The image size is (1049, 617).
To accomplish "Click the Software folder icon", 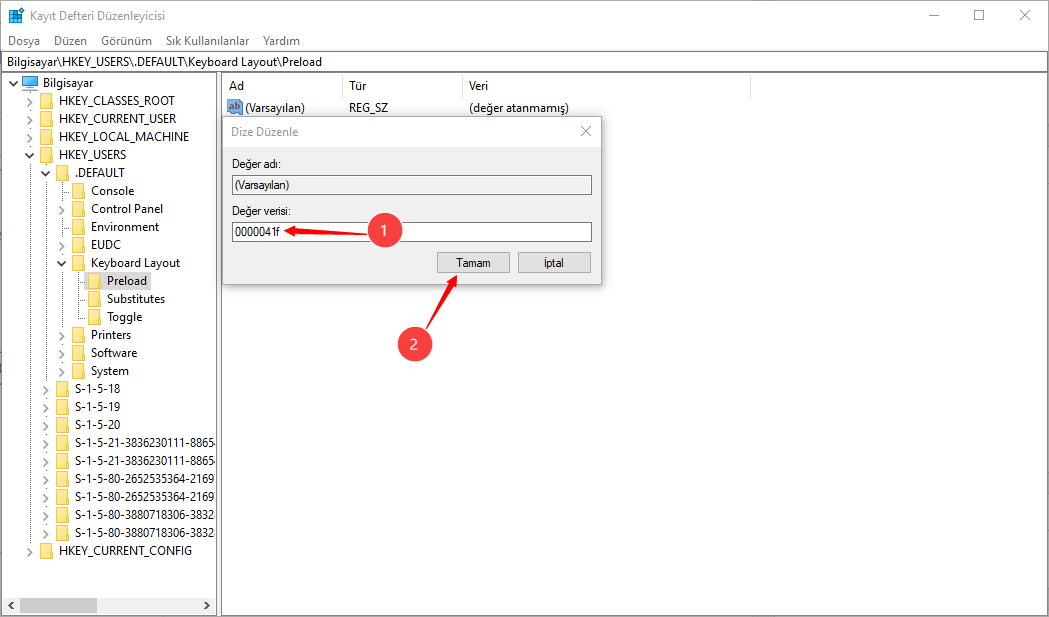I will click(78, 353).
